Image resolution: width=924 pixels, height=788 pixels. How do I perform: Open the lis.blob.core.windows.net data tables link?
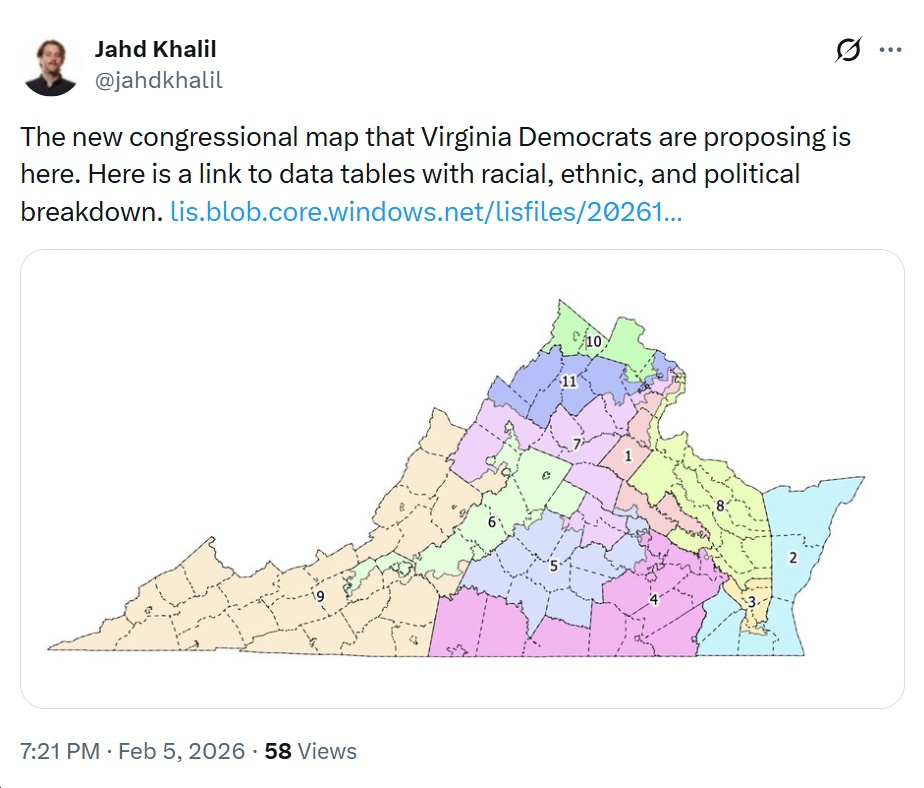426,212
